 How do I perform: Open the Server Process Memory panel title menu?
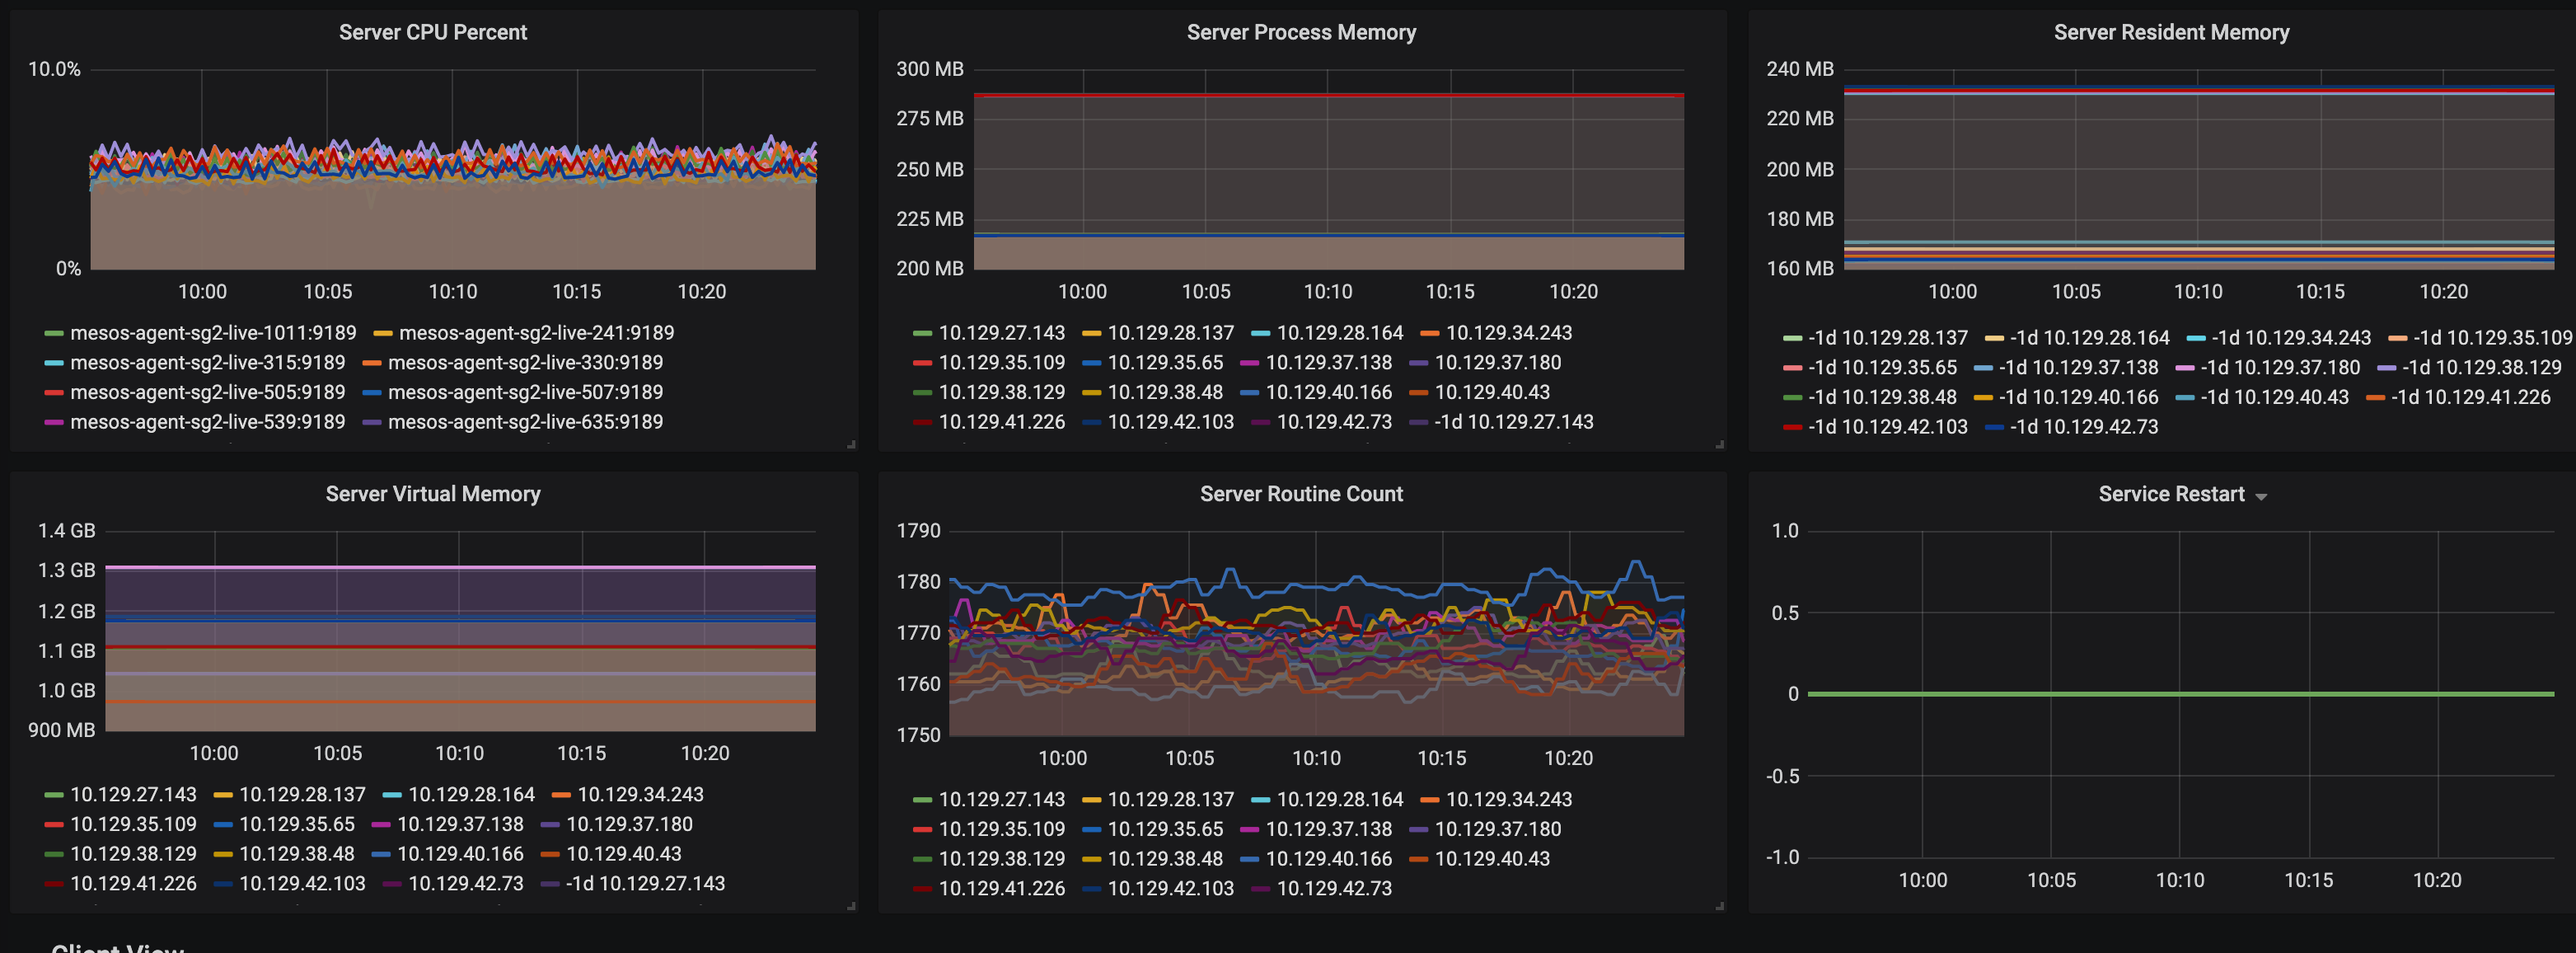(x=1301, y=32)
